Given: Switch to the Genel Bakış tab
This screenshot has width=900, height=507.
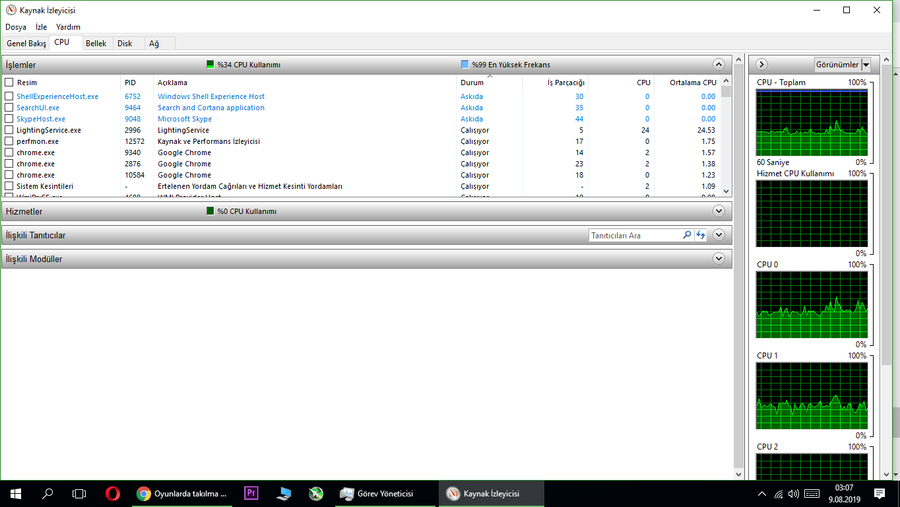Looking at the screenshot, I should (x=26, y=44).
